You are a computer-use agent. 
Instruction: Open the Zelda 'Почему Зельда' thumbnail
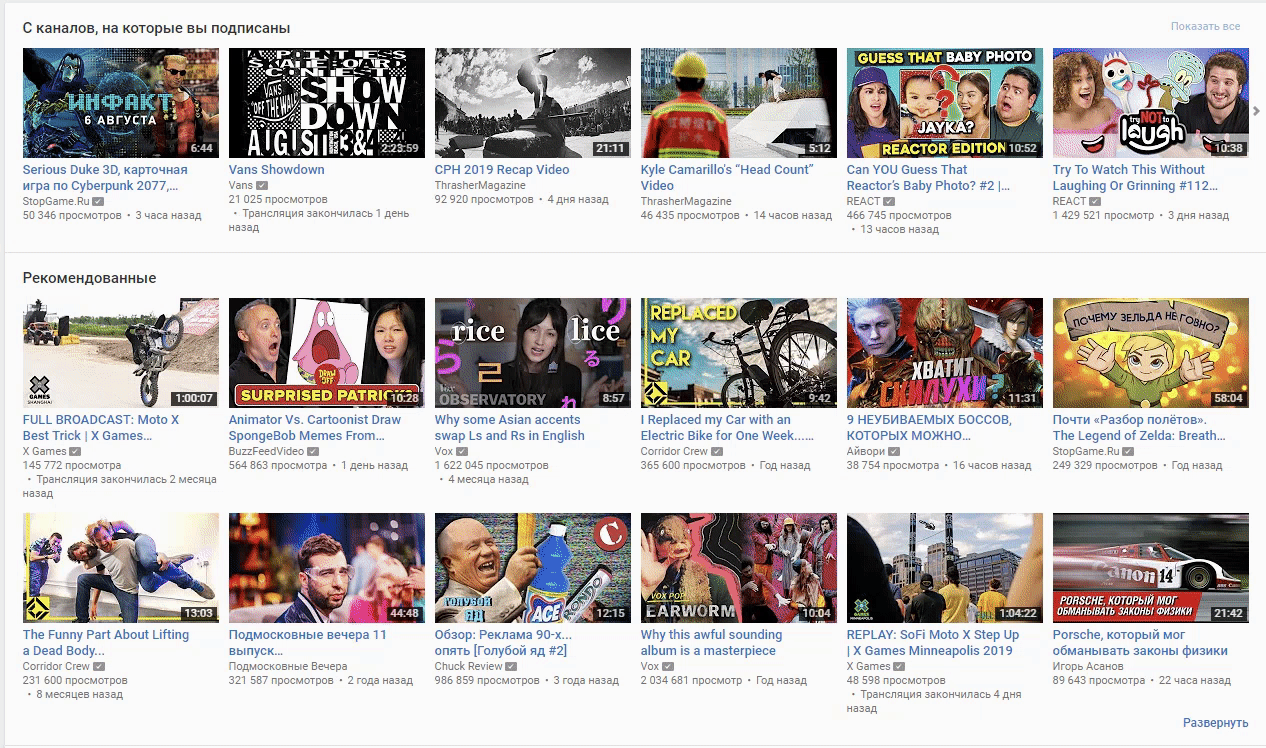point(1151,353)
